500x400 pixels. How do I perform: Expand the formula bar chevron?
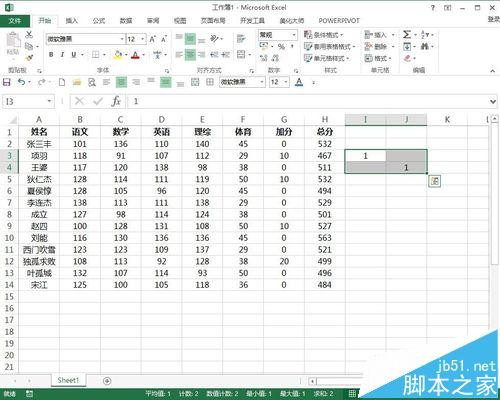493,101
